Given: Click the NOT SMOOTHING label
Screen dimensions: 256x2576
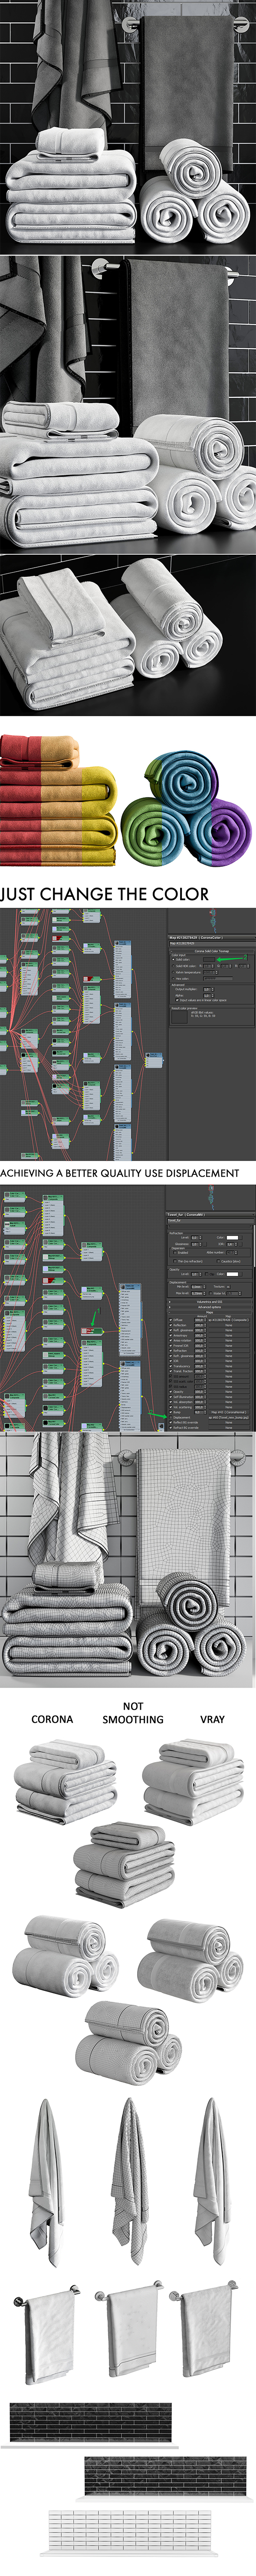Looking at the screenshot, I should [133, 1713].
